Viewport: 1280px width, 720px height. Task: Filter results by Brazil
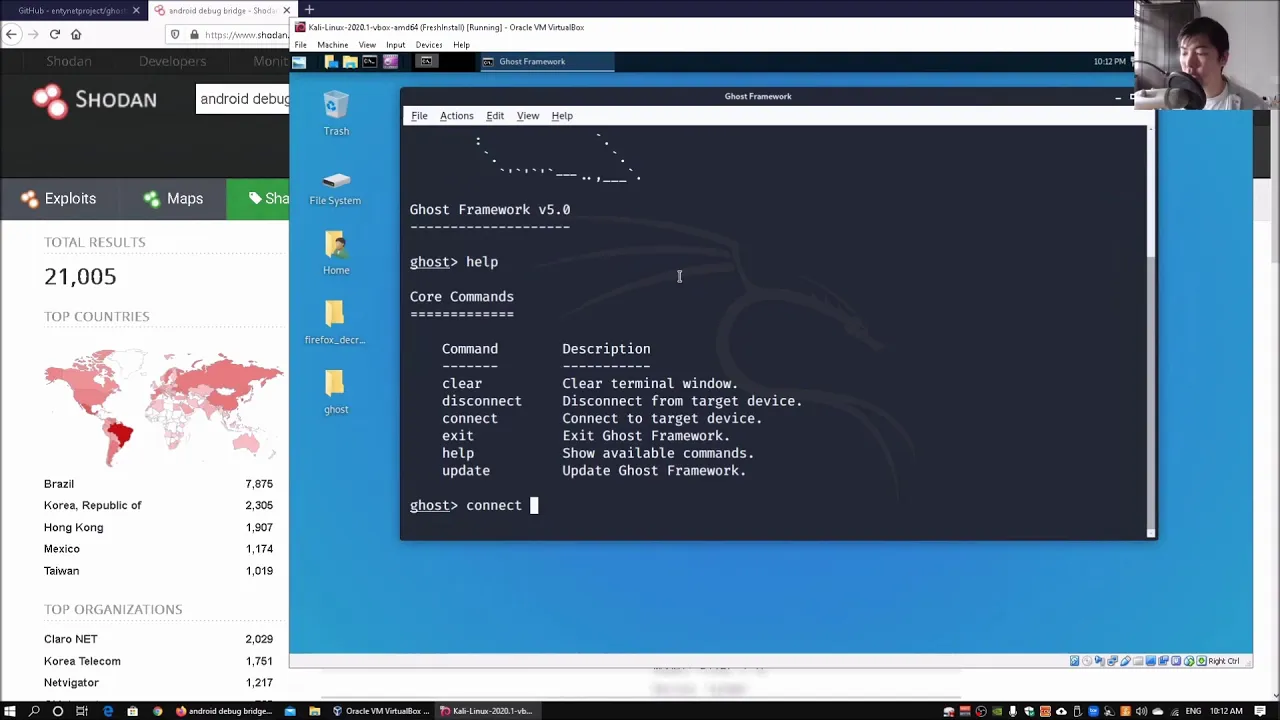(x=59, y=484)
